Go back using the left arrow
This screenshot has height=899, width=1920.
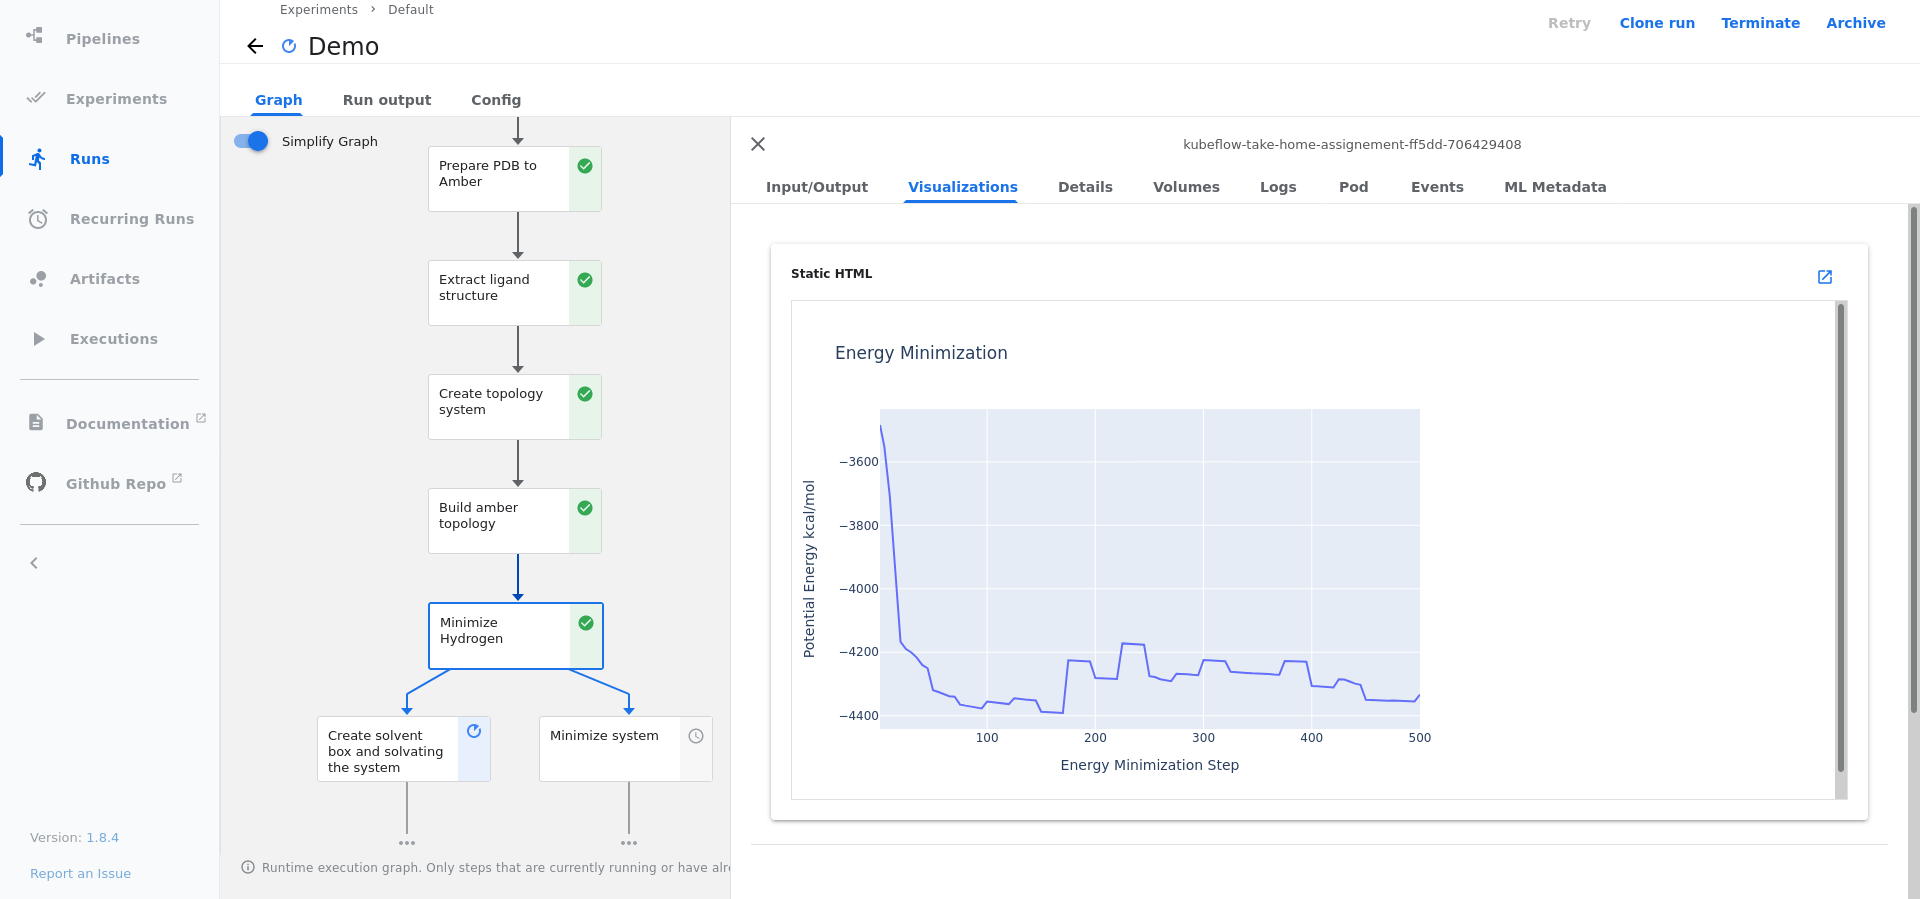click(255, 46)
